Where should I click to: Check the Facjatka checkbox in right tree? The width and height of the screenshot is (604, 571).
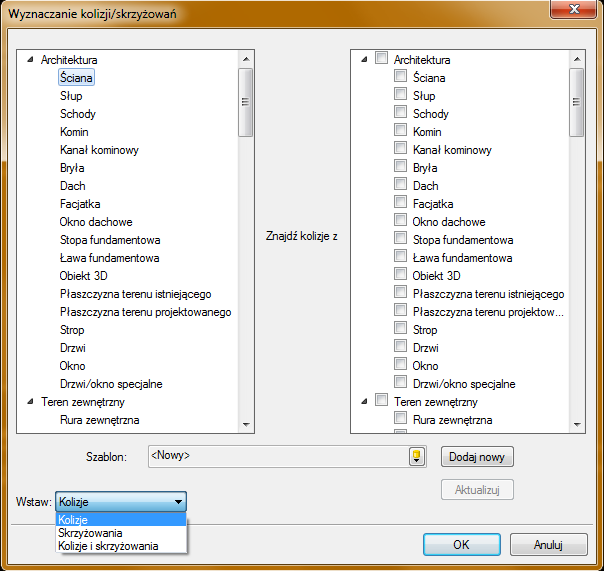[401, 202]
